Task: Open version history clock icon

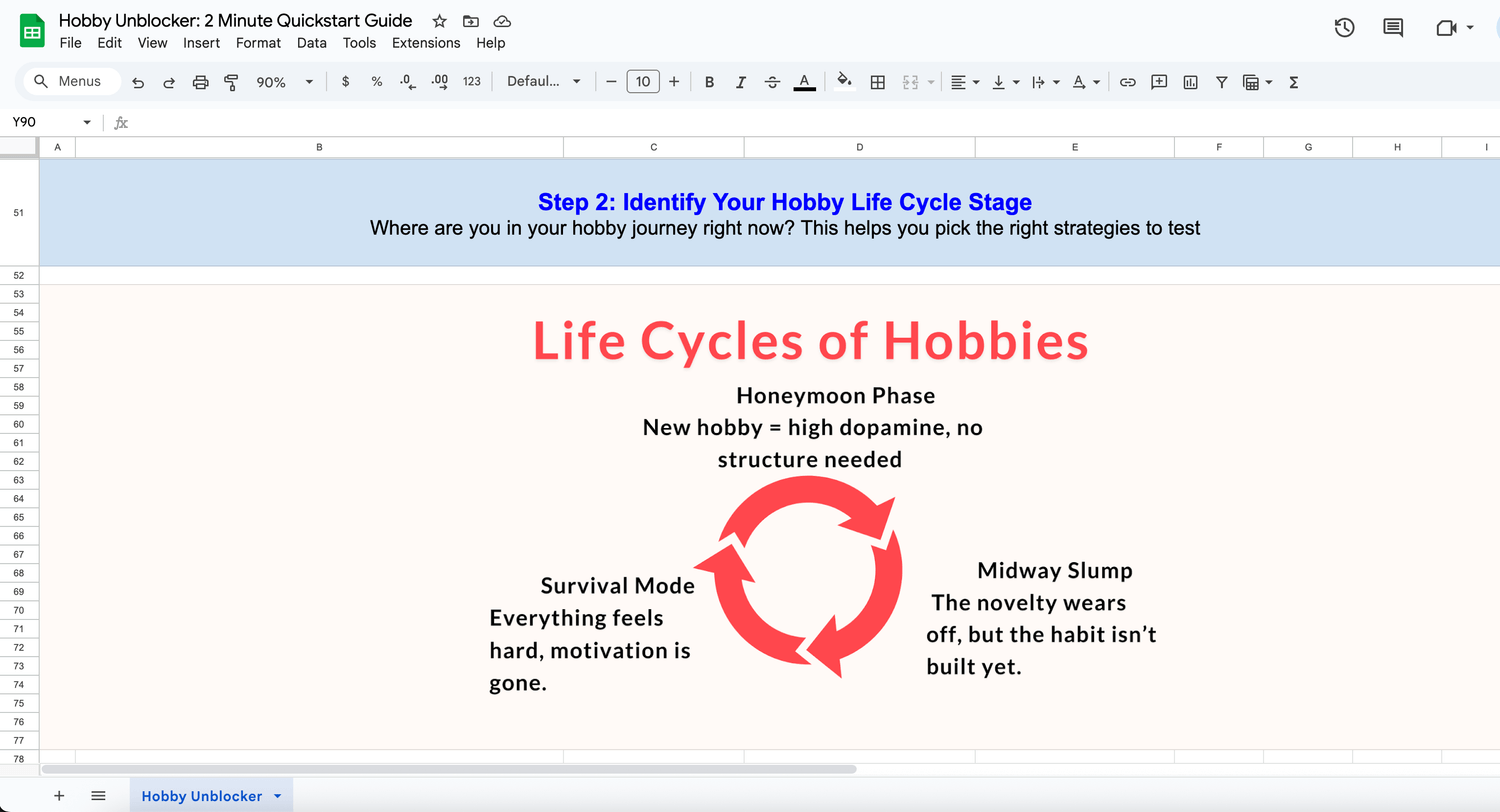Action: [1345, 28]
